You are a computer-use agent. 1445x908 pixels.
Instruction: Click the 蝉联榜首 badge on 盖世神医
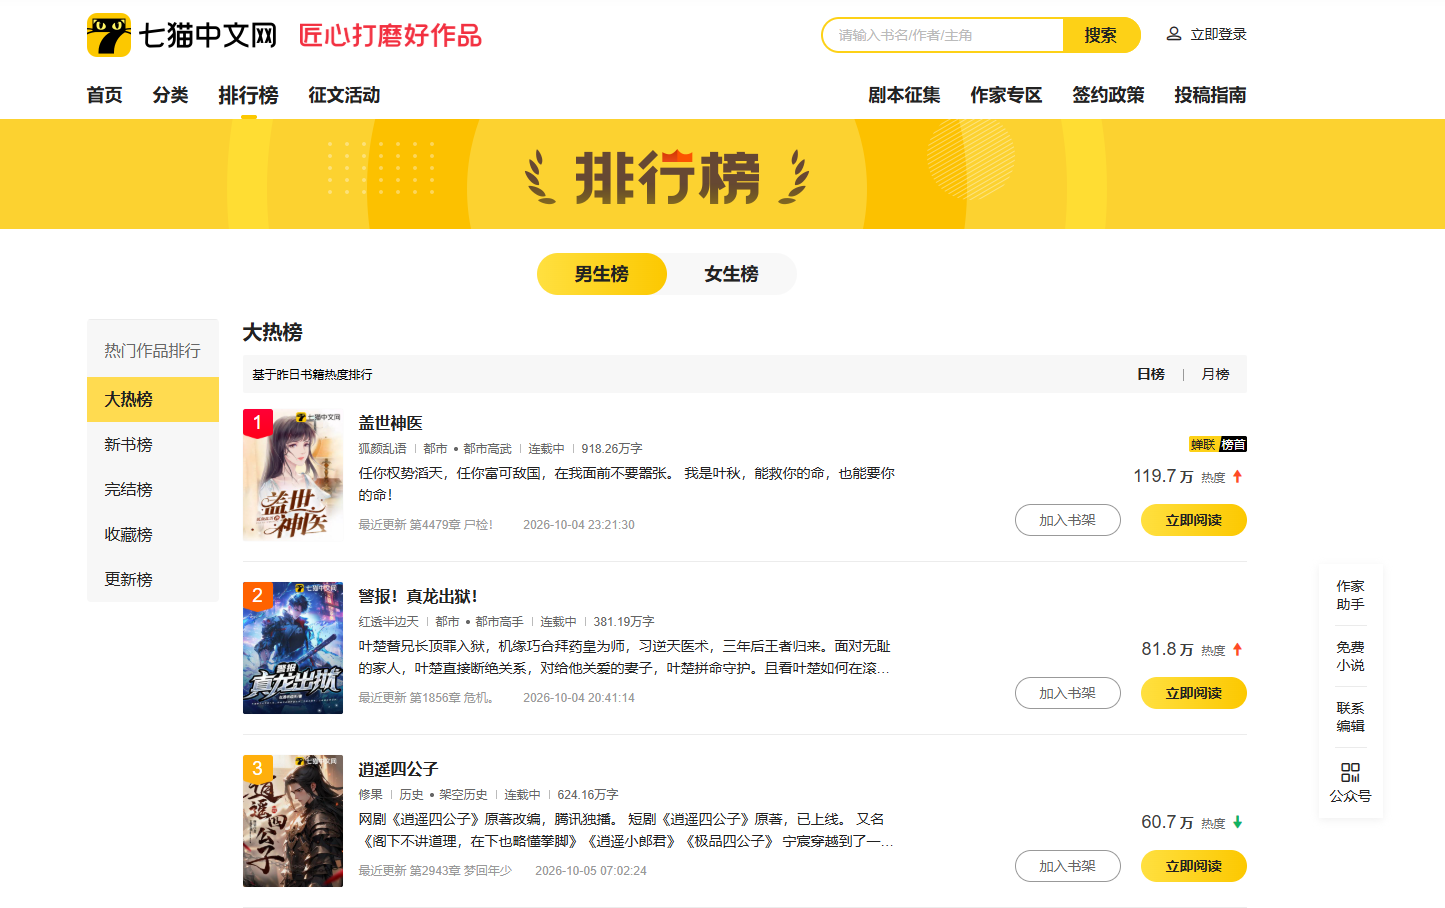point(1218,444)
